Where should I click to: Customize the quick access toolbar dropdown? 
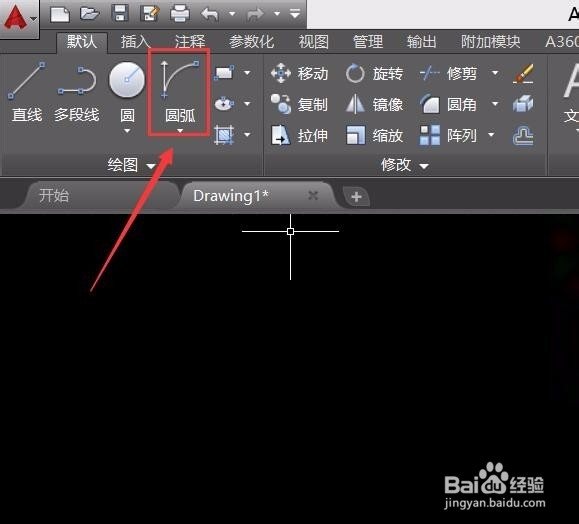click(x=295, y=14)
